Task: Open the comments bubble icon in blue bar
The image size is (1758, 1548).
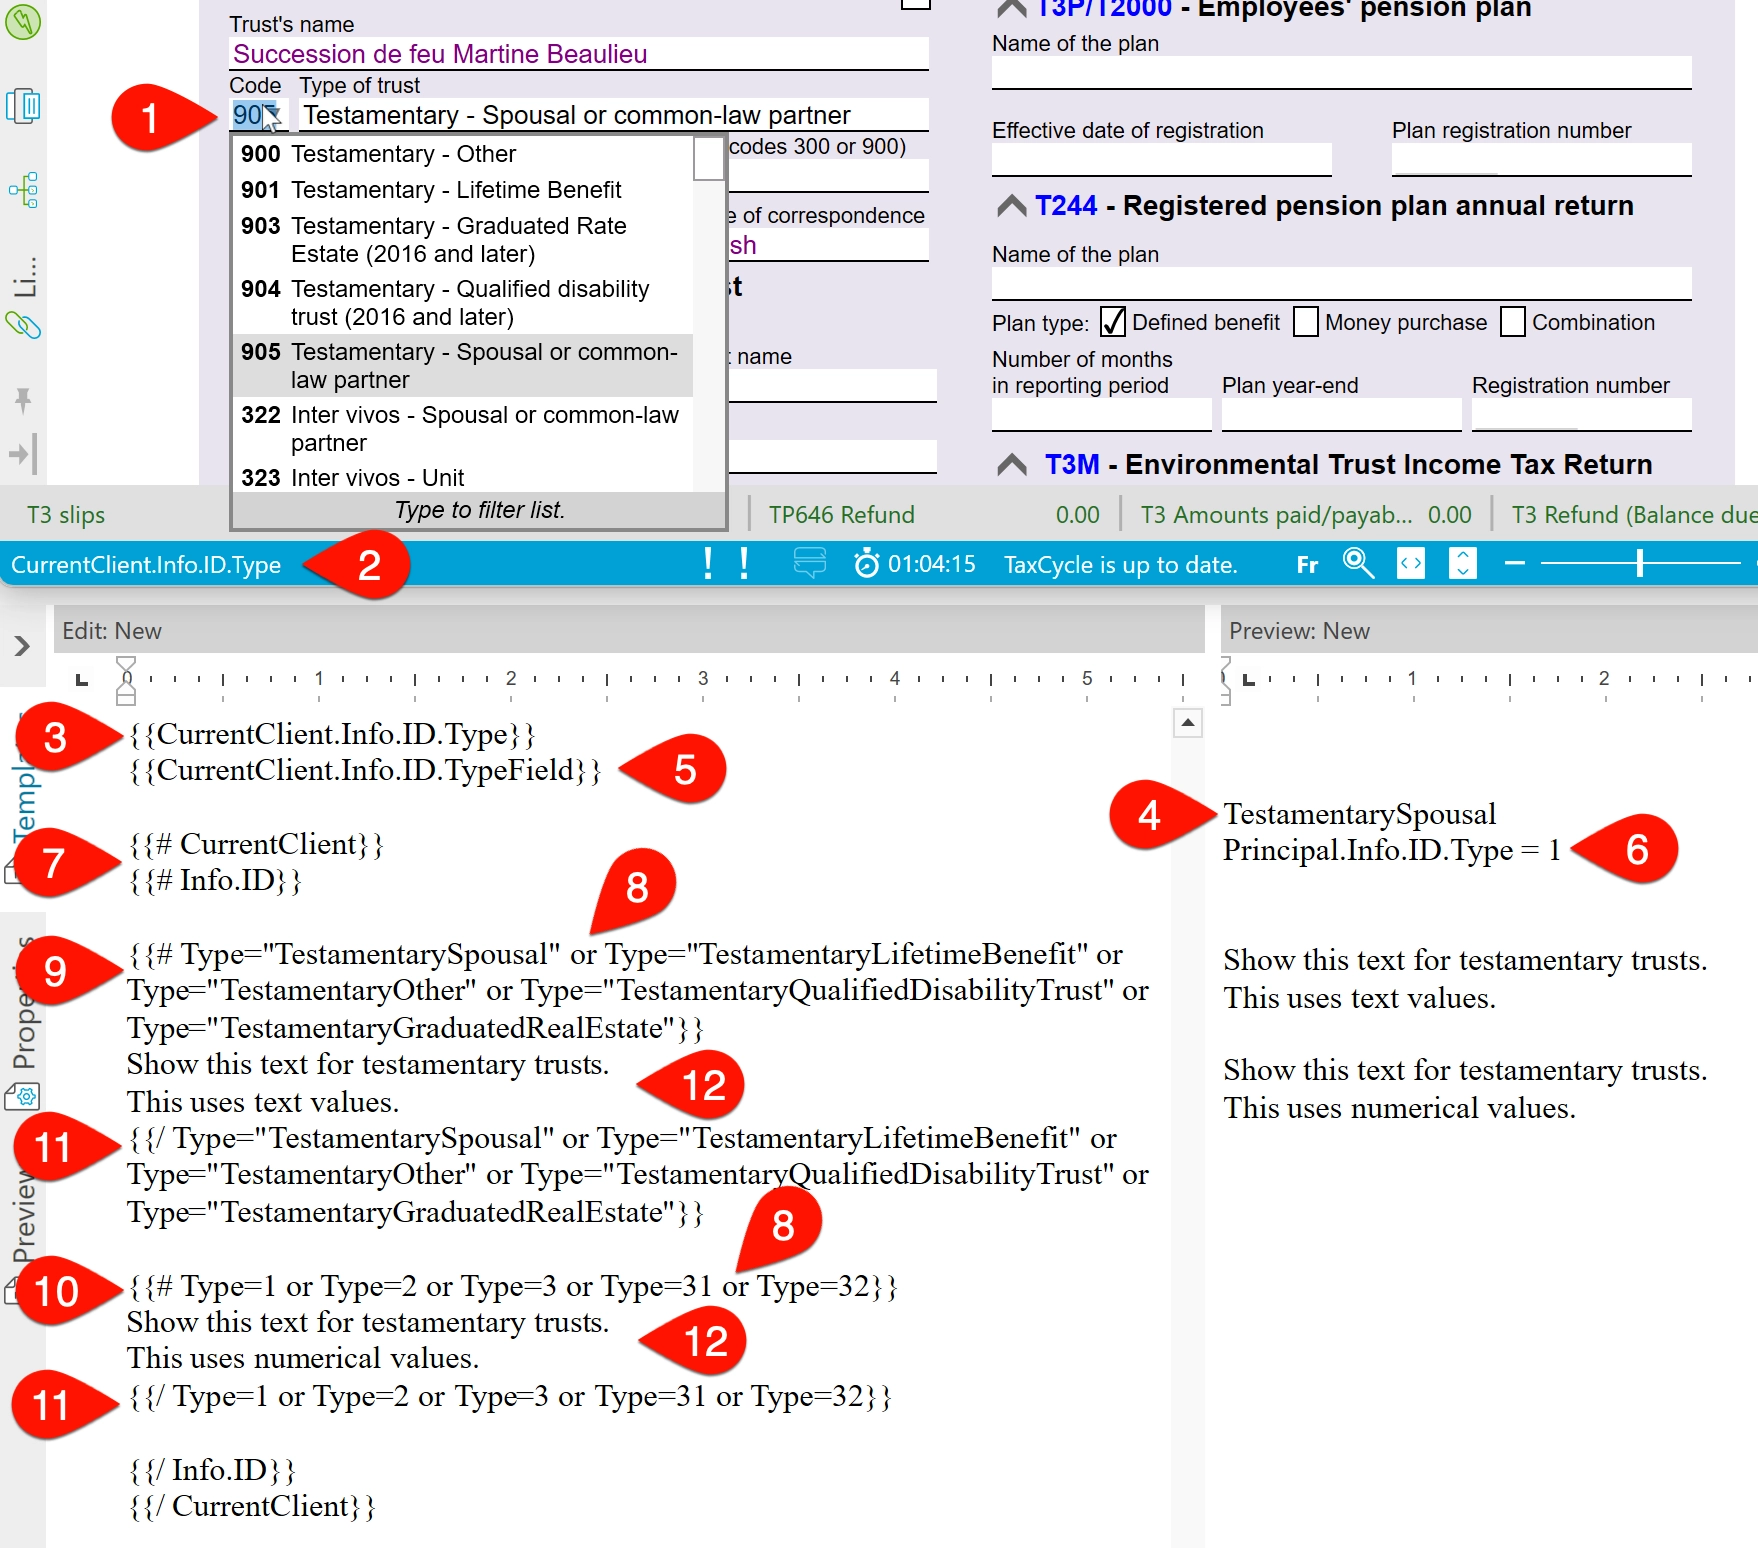Action: pos(810,563)
